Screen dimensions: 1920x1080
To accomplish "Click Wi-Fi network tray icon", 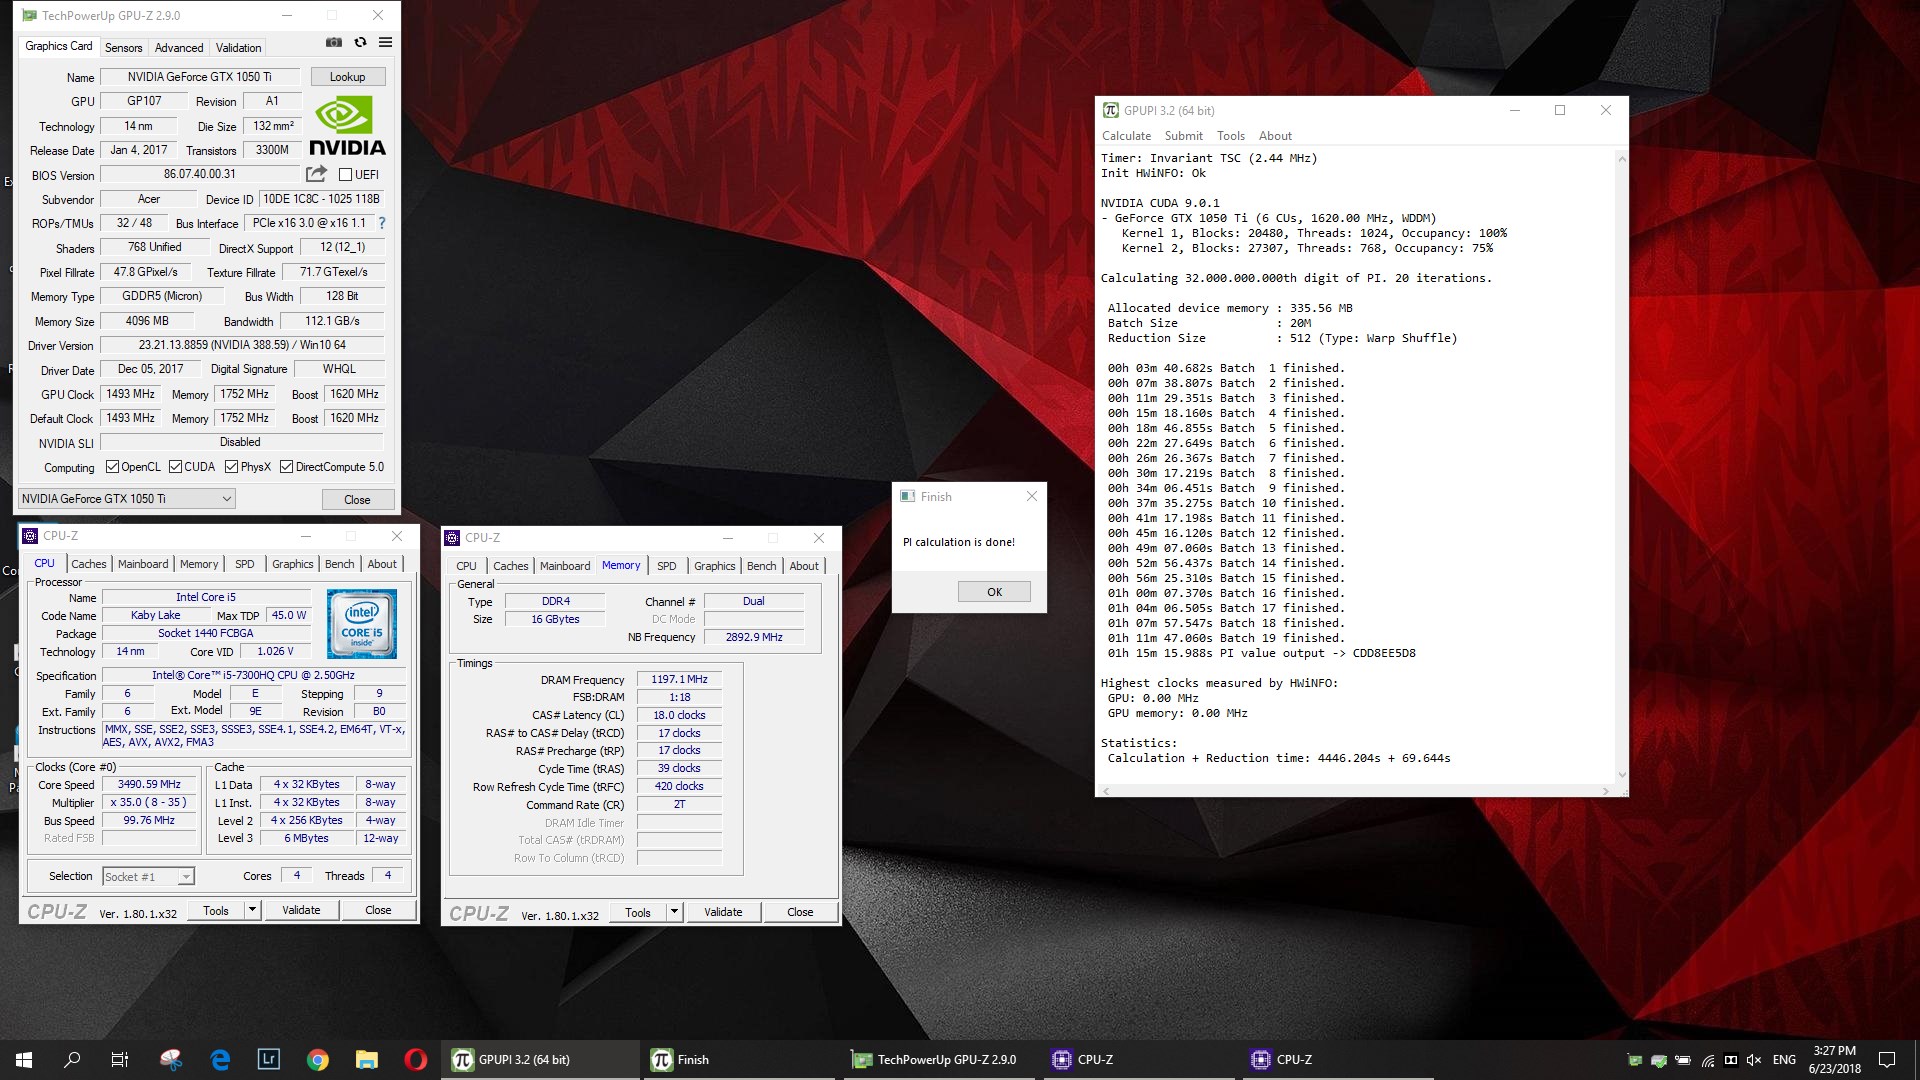I will coord(1708,1060).
